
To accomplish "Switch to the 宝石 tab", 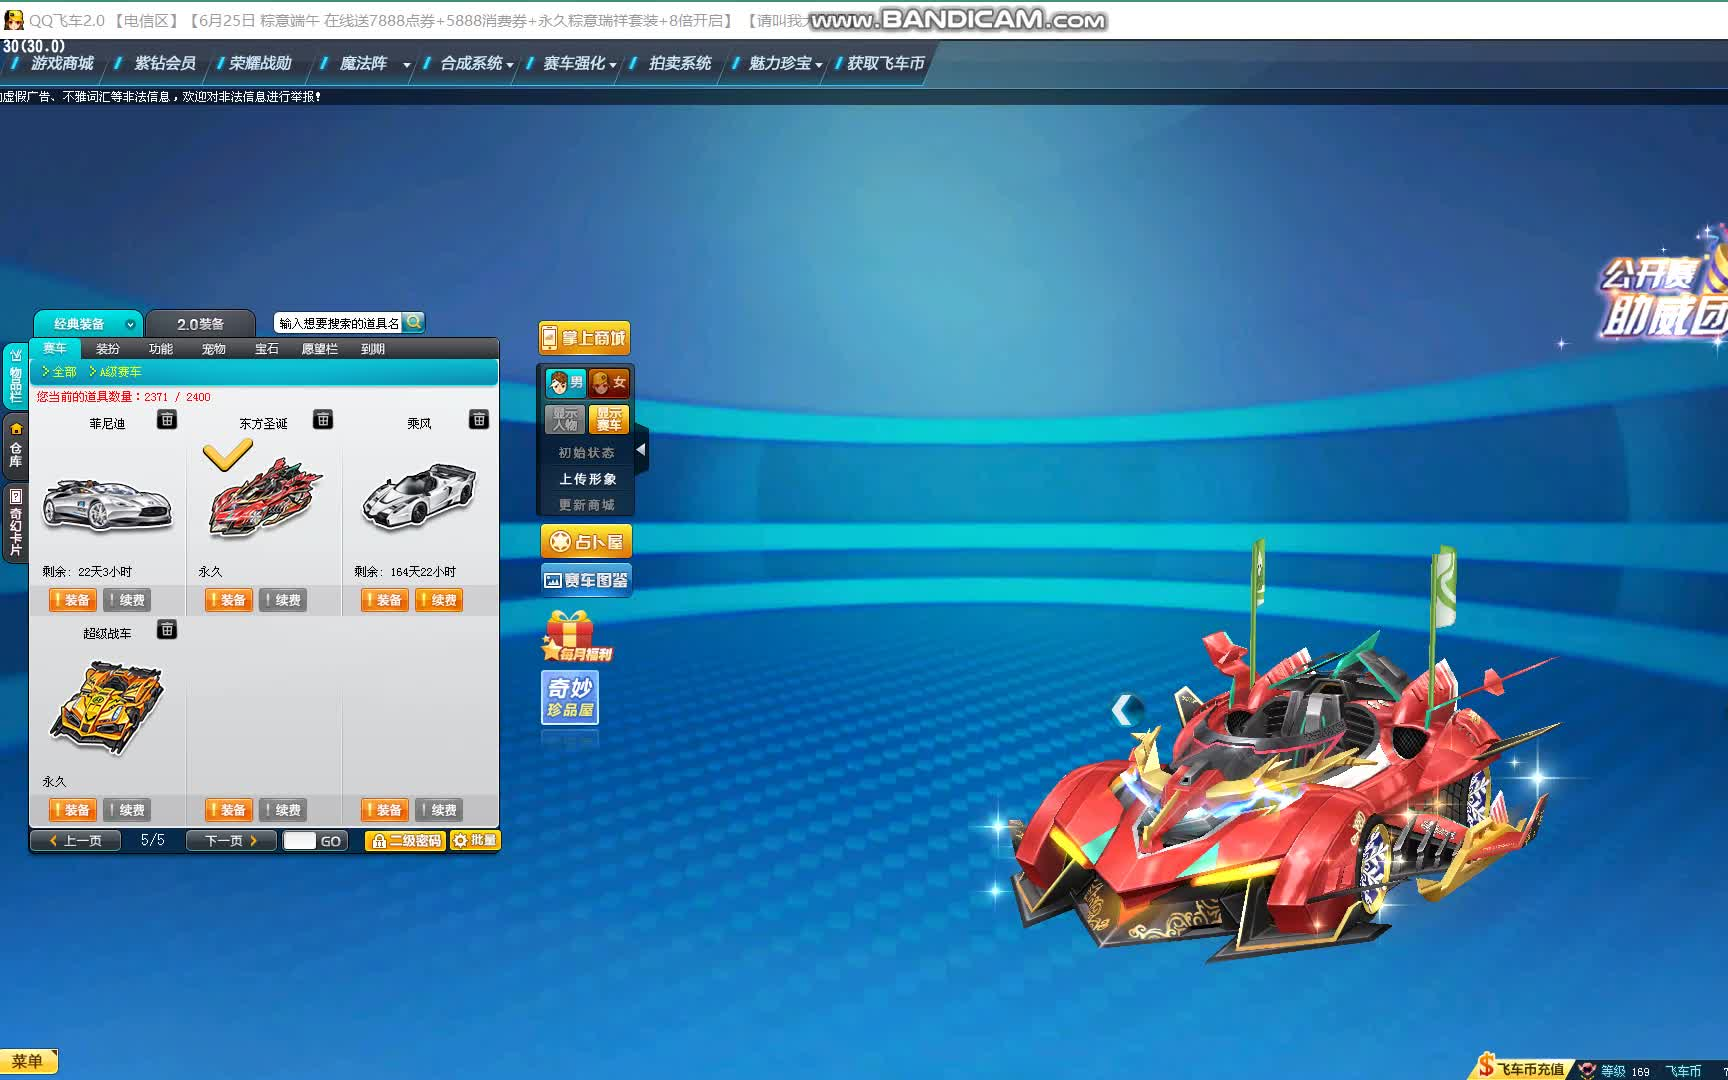I will pyautogui.click(x=267, y=348).
